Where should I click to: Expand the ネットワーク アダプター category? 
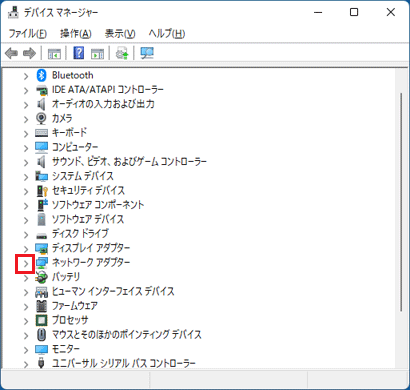26,264
